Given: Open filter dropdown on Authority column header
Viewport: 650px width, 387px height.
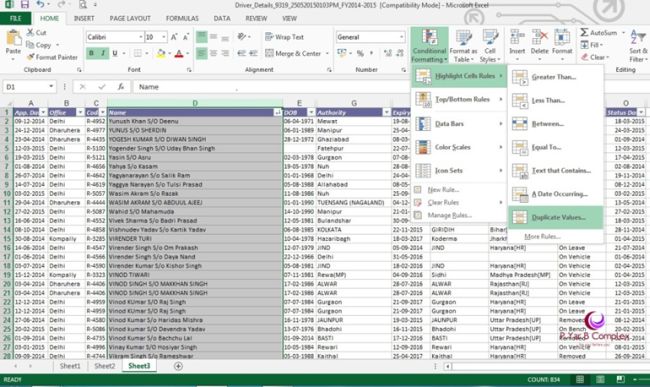Looking at the screenshot, I should [x=386, y=112].
